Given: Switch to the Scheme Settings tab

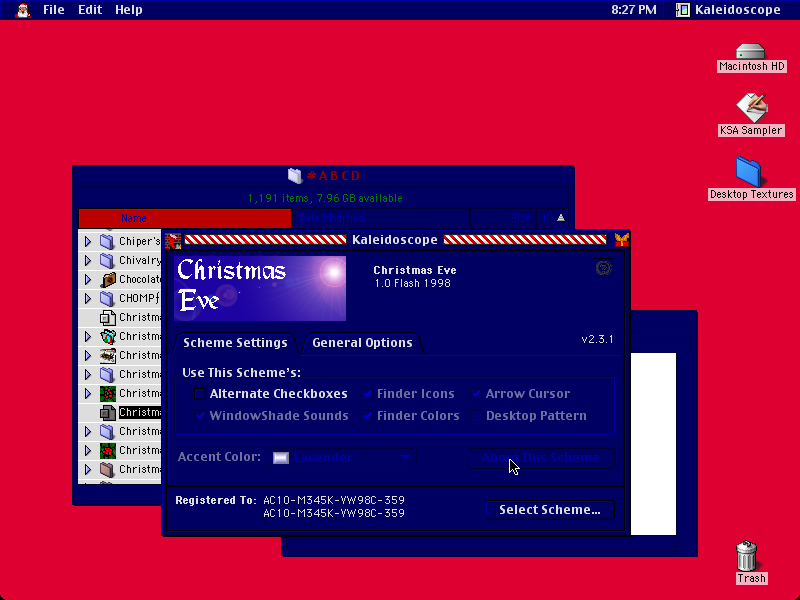Looking at the screenshot, I should point(235,342).
